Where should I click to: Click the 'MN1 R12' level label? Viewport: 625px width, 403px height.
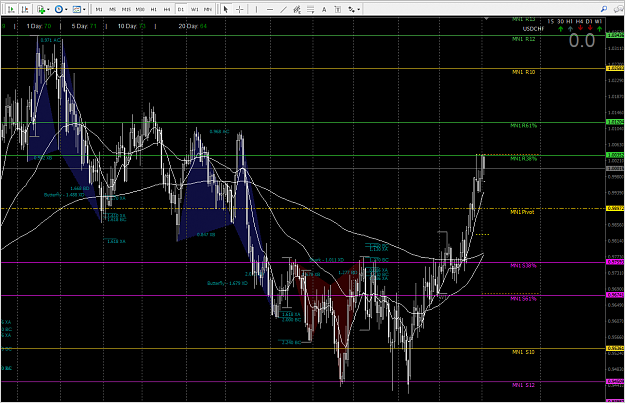523,39
